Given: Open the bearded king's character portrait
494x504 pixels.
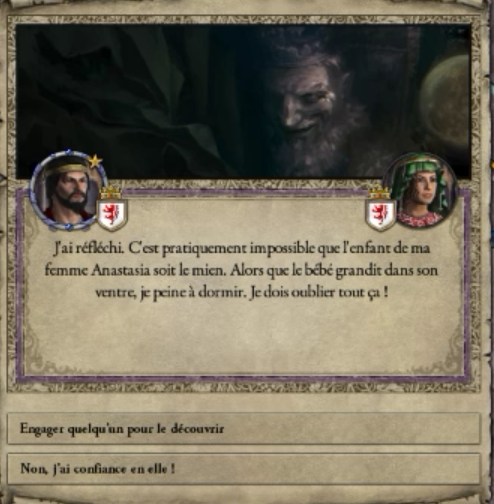Looking at the screenshot, I should [69, 190].
